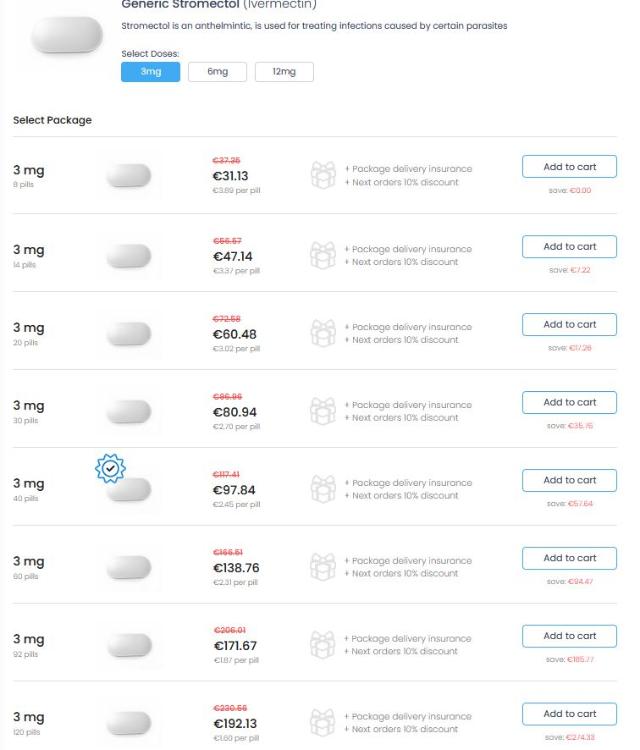This screenshot has height=750, width=640.
Task: Click the gift box icon in 8 pills row
Action: (325, 176)
